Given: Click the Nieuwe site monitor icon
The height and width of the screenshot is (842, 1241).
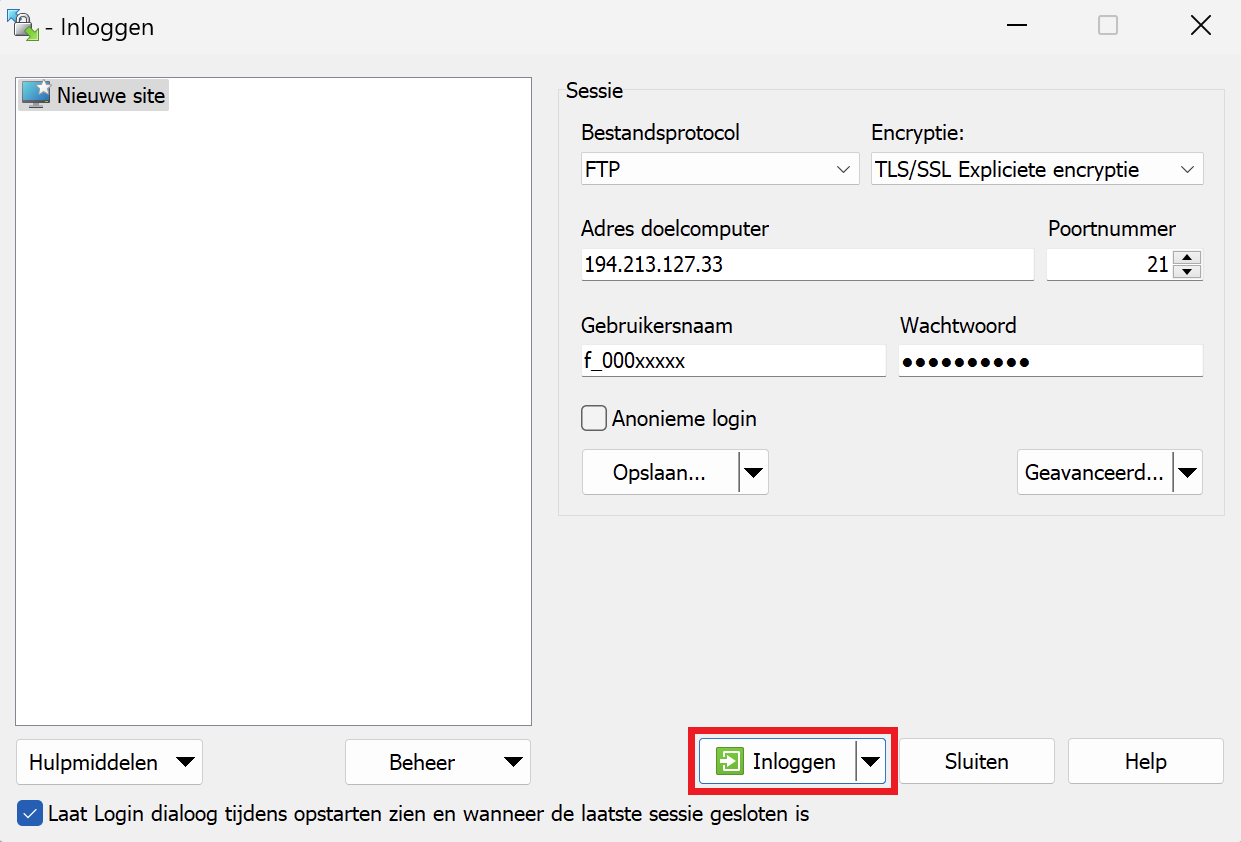Looking at the screenshot, I should point(35,94).
